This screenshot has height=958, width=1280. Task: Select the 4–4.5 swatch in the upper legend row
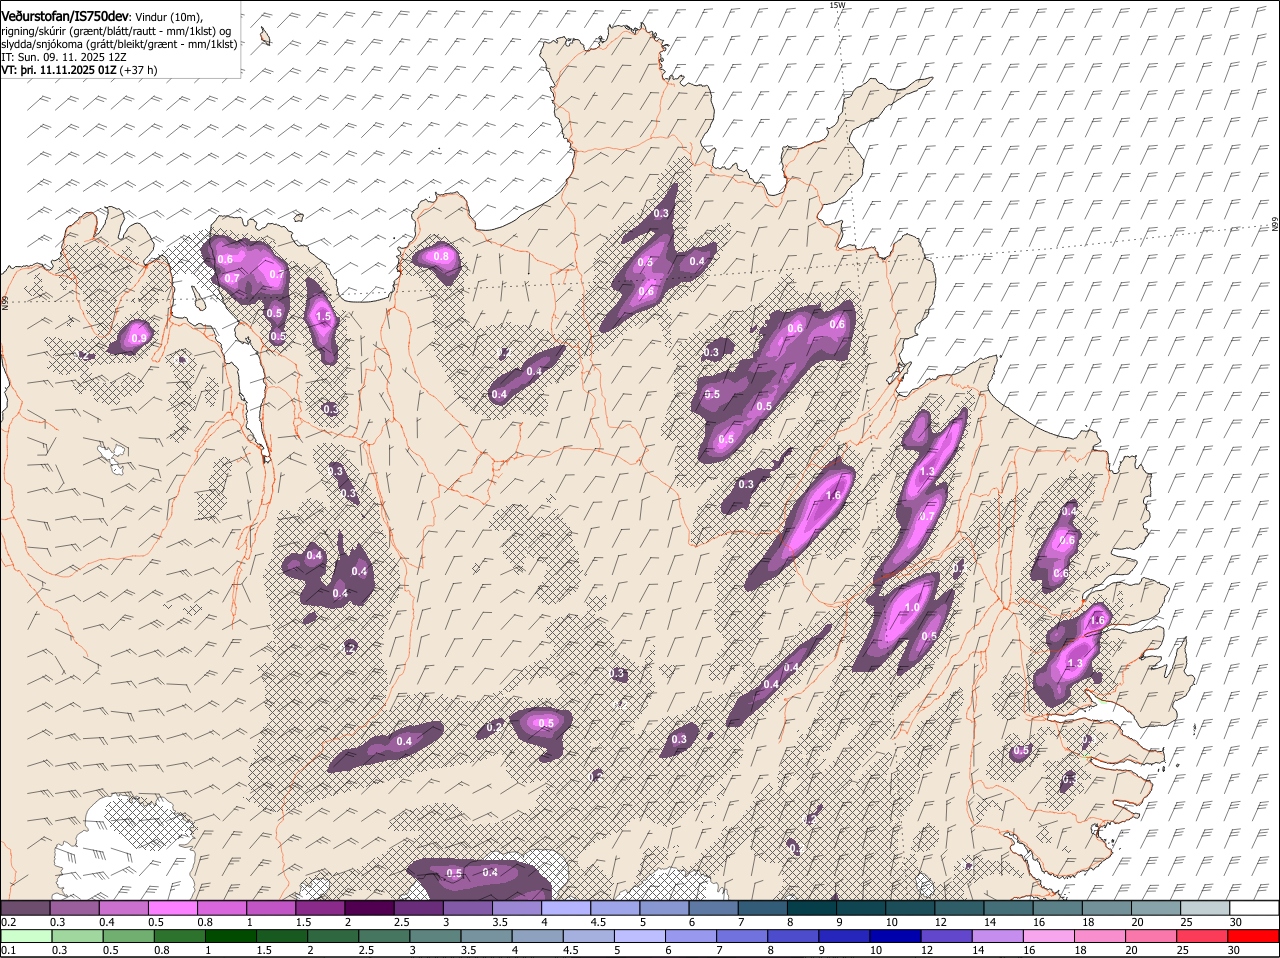click(x=566, y=907)
